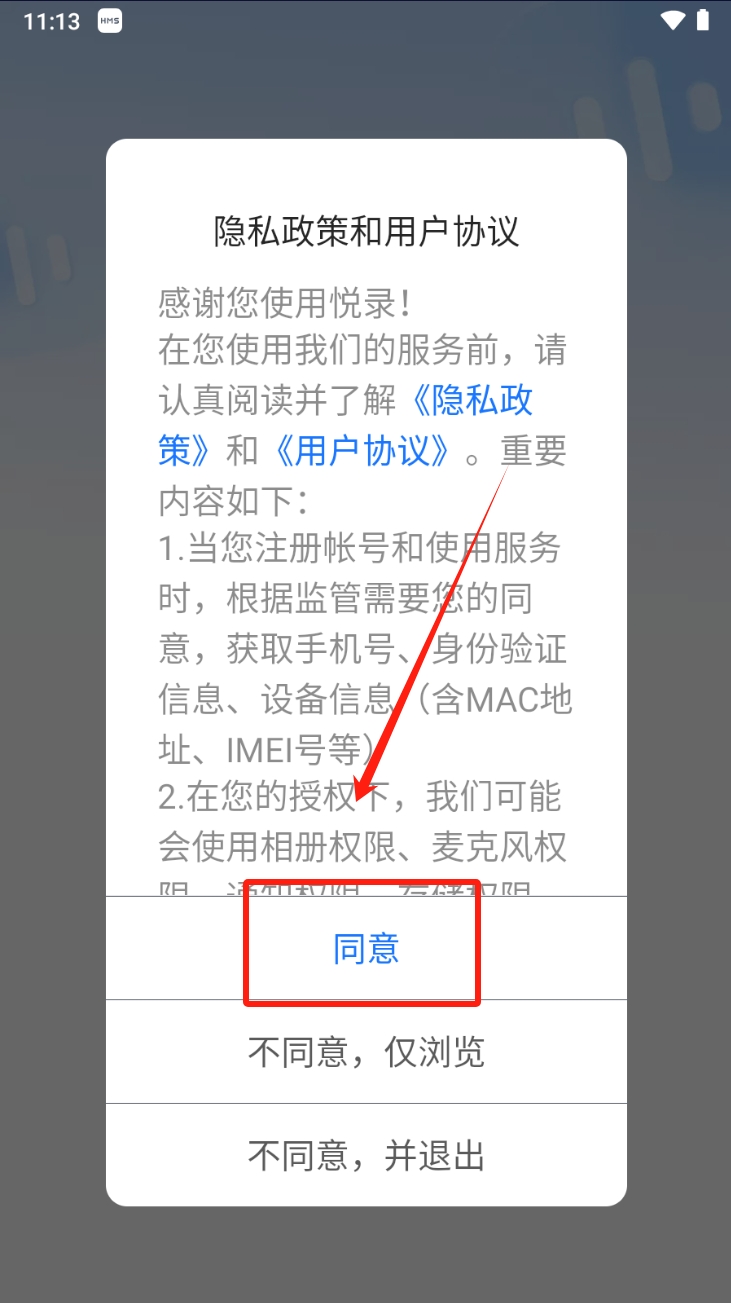
Task: Tap the Wi-Fi signal icon
Action: coord(673,20)
